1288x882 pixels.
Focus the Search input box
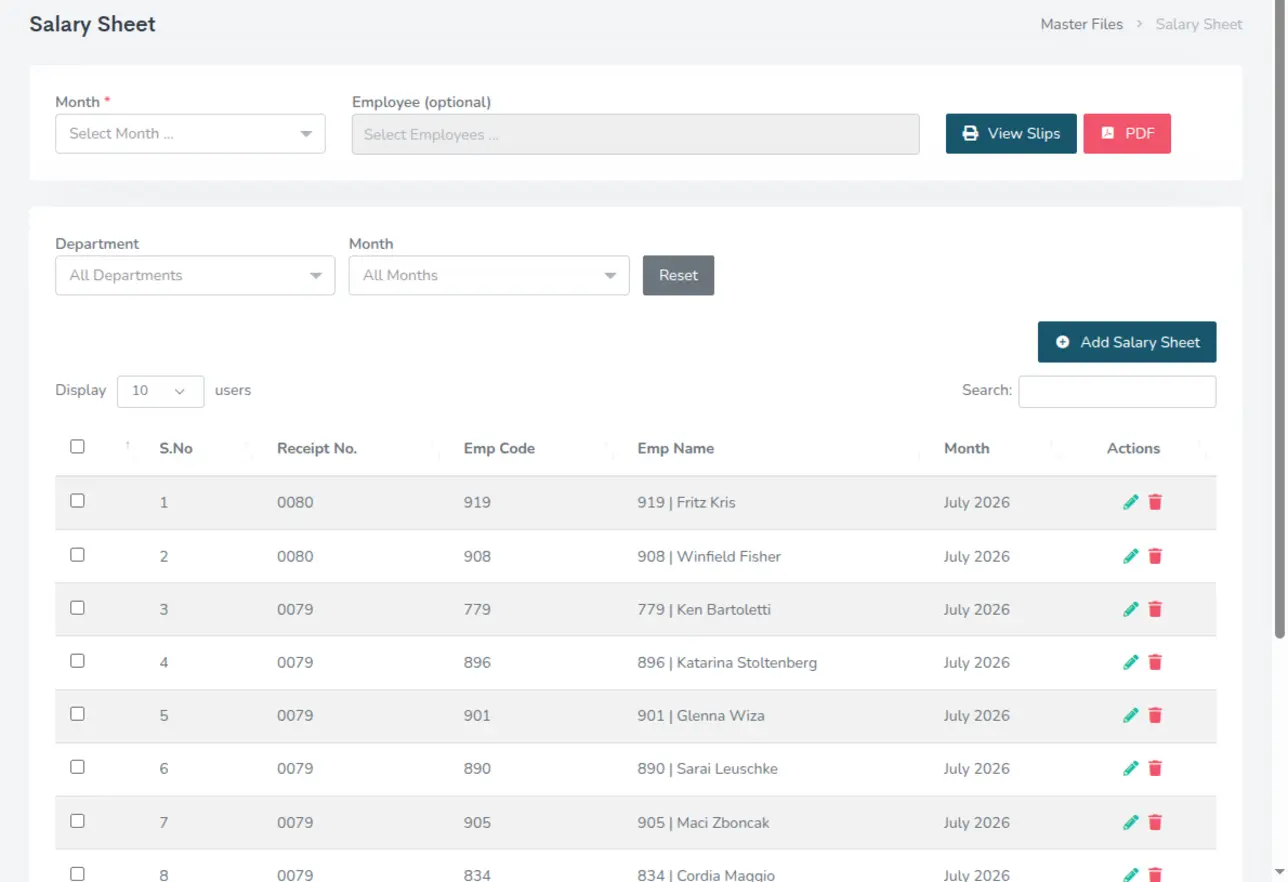1117,391
